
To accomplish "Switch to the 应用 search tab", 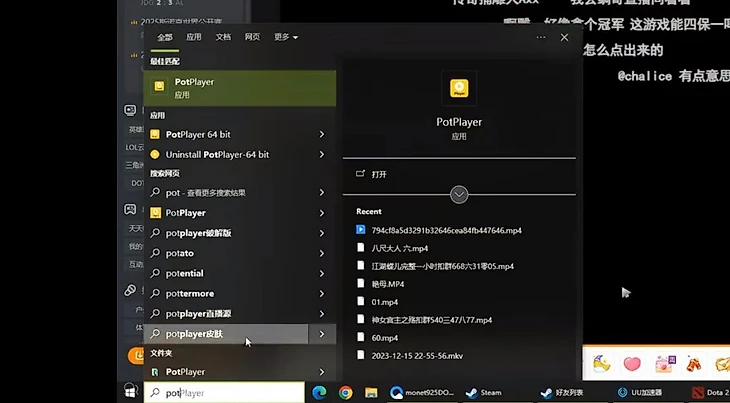I will click(x=194, y=37).
